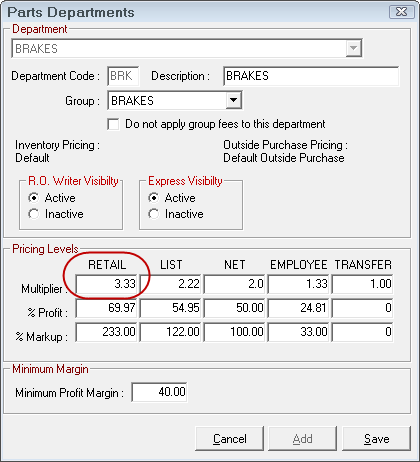This screenshot has height=462, width=420.
Task: Select Inactive under R.O. Writer Visibility
Action: click(34, 214)
